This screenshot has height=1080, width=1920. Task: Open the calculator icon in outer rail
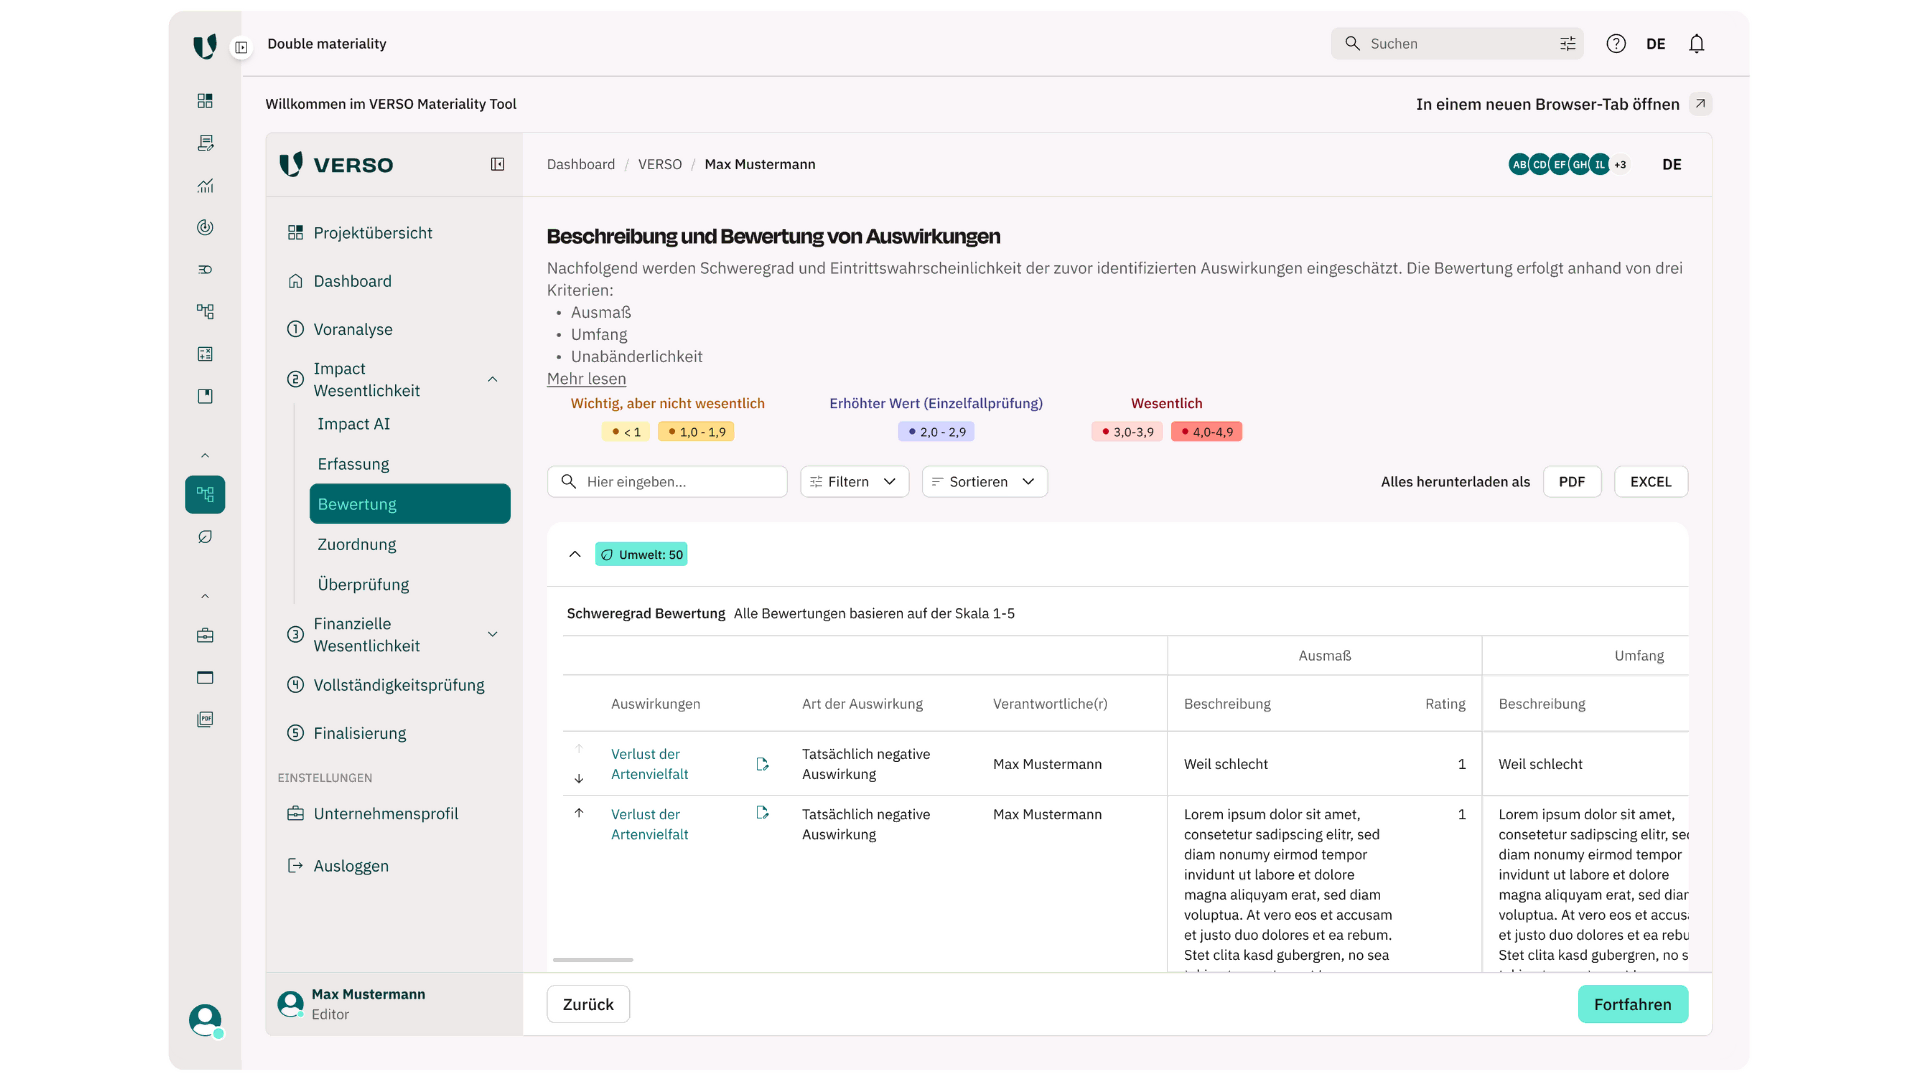(205, 354)
